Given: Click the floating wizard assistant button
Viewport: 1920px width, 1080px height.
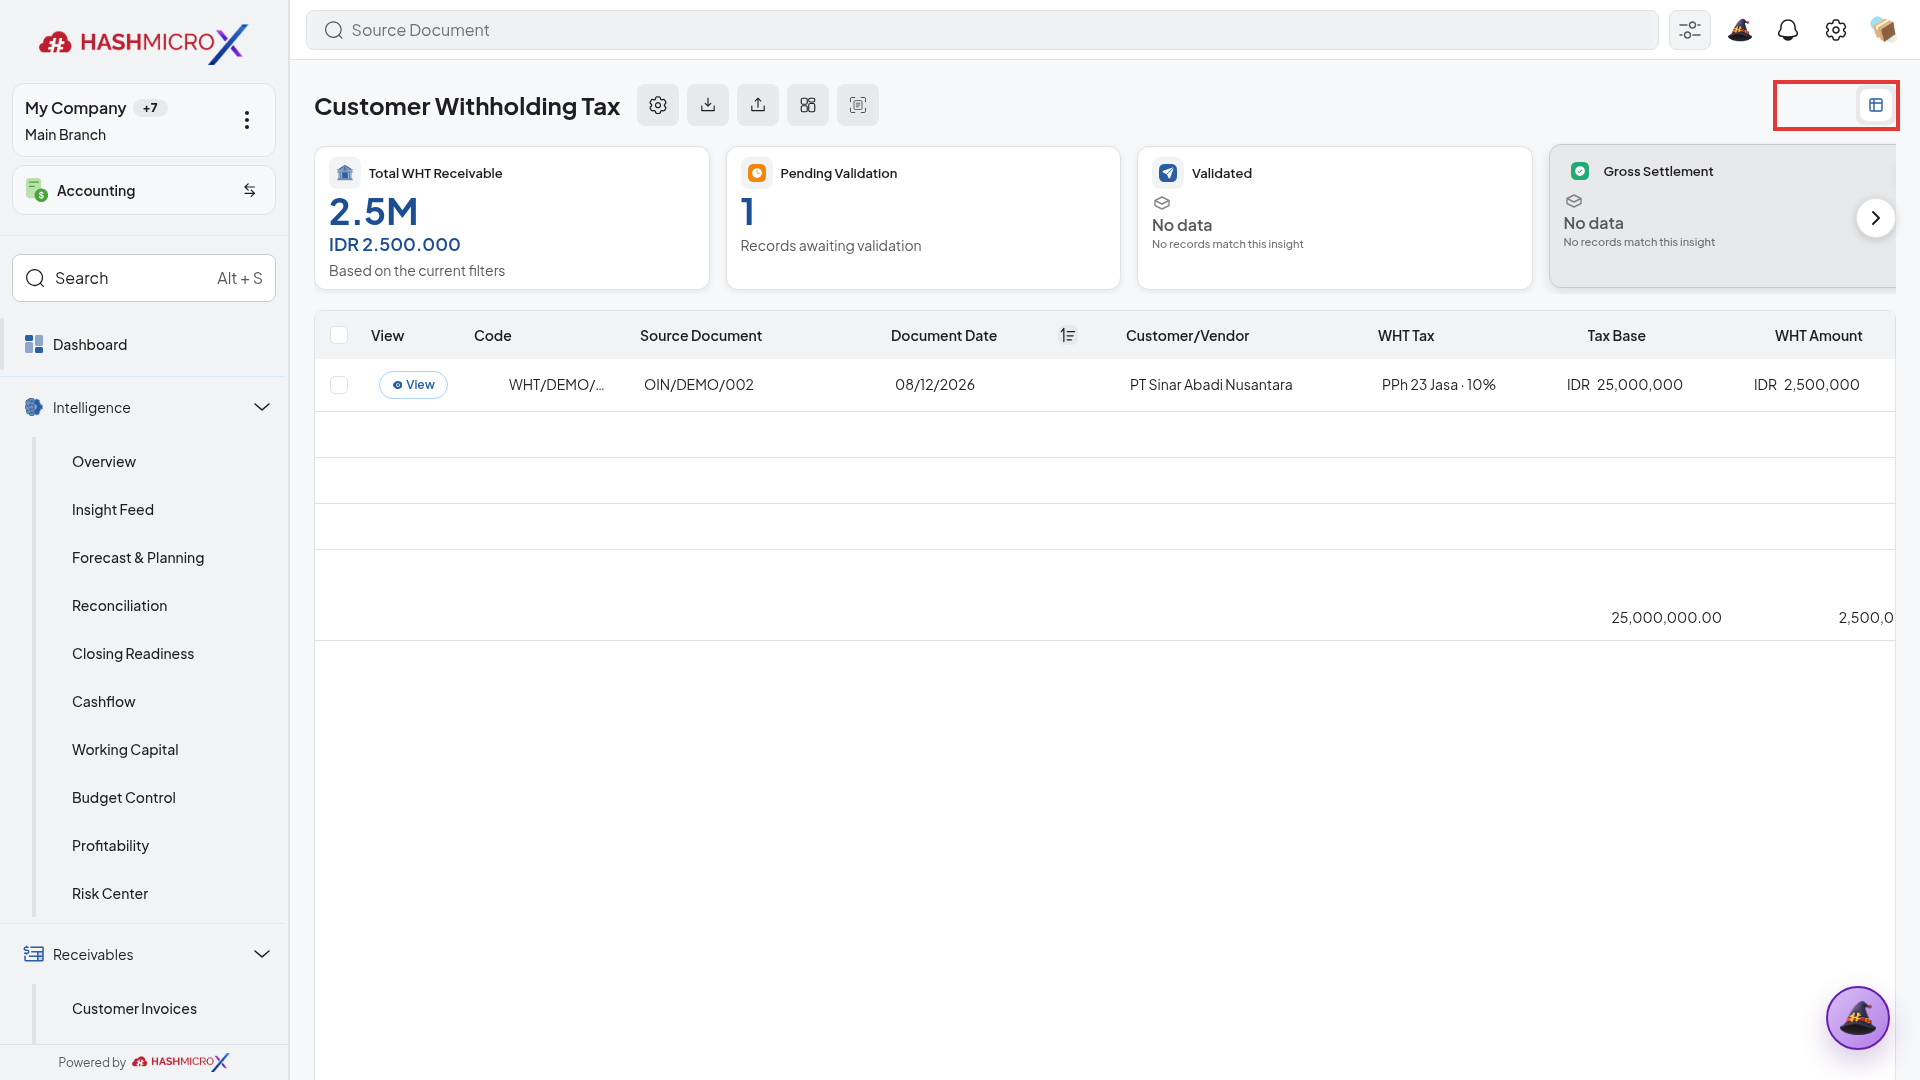Looking at the screenshot, I should click(1858, 1018).
